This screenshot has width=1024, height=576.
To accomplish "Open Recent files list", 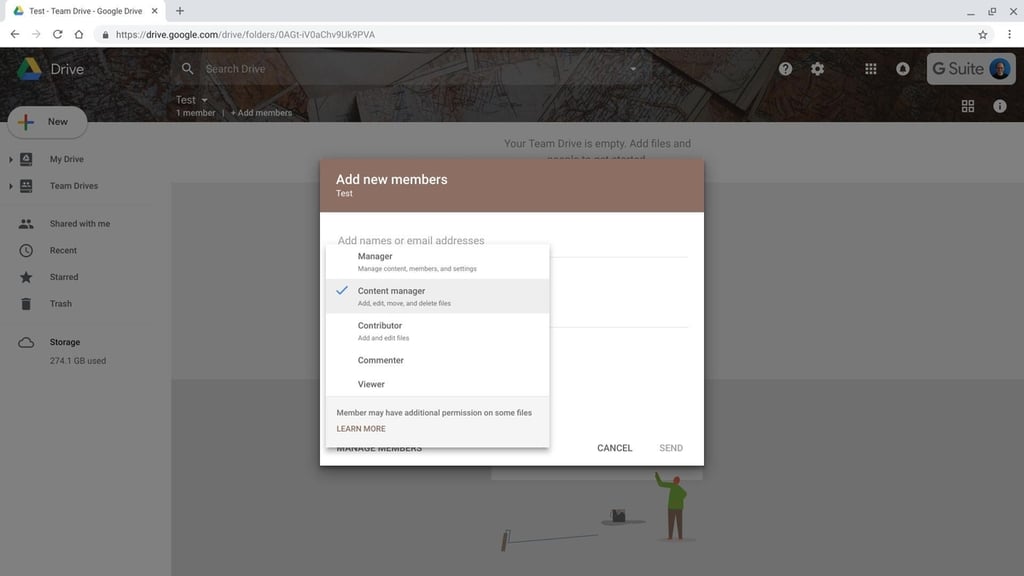I will coord(63,250).
